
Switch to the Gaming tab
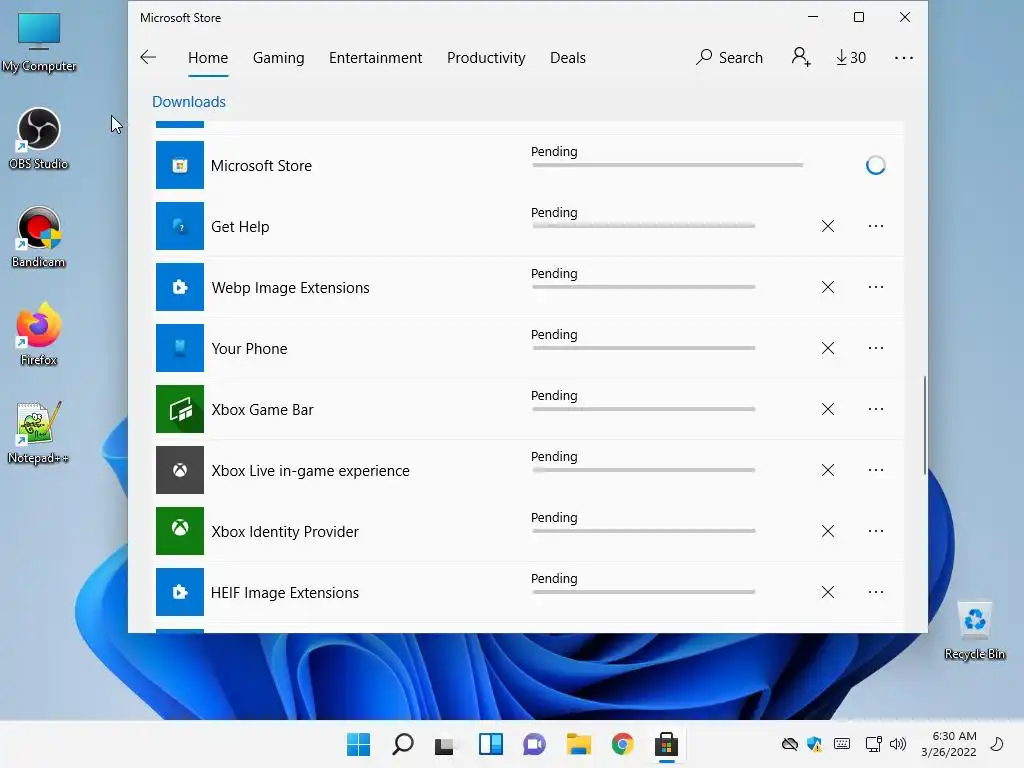(x=278, y=57)
